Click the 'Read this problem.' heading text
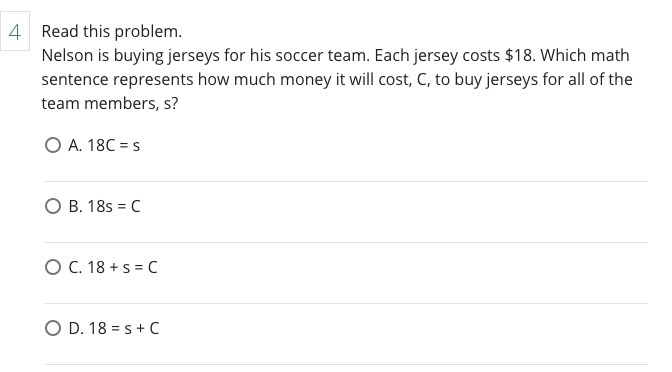 pos(112,32)
